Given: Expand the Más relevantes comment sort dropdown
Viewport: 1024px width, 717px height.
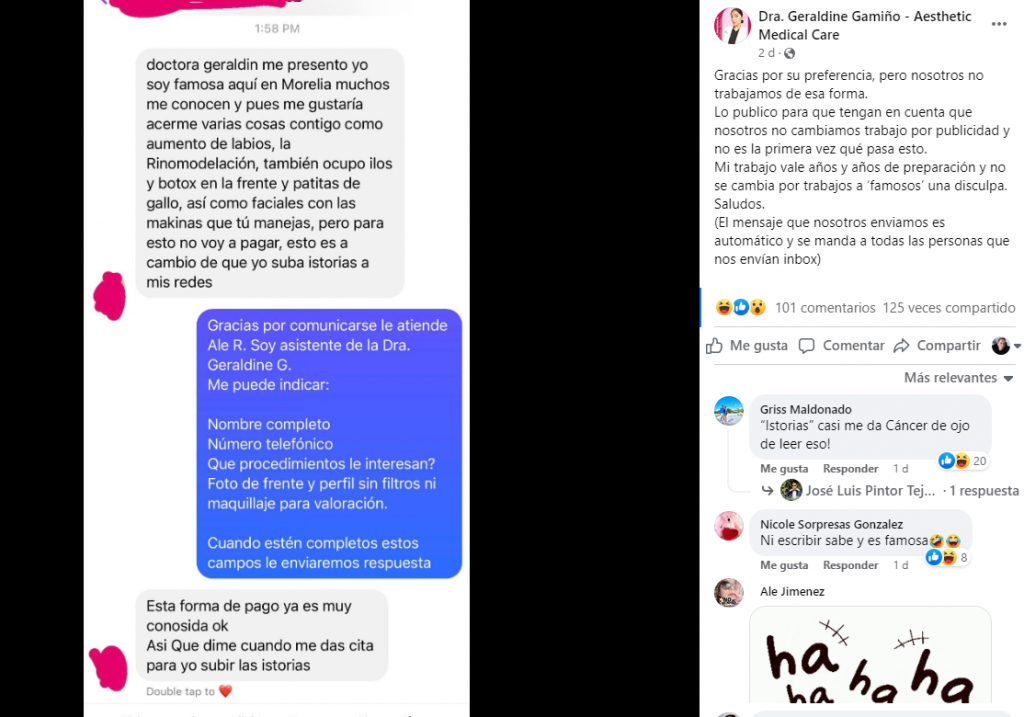Looking at the screenshot, I should pyautogui.click(x=958, y=377).
